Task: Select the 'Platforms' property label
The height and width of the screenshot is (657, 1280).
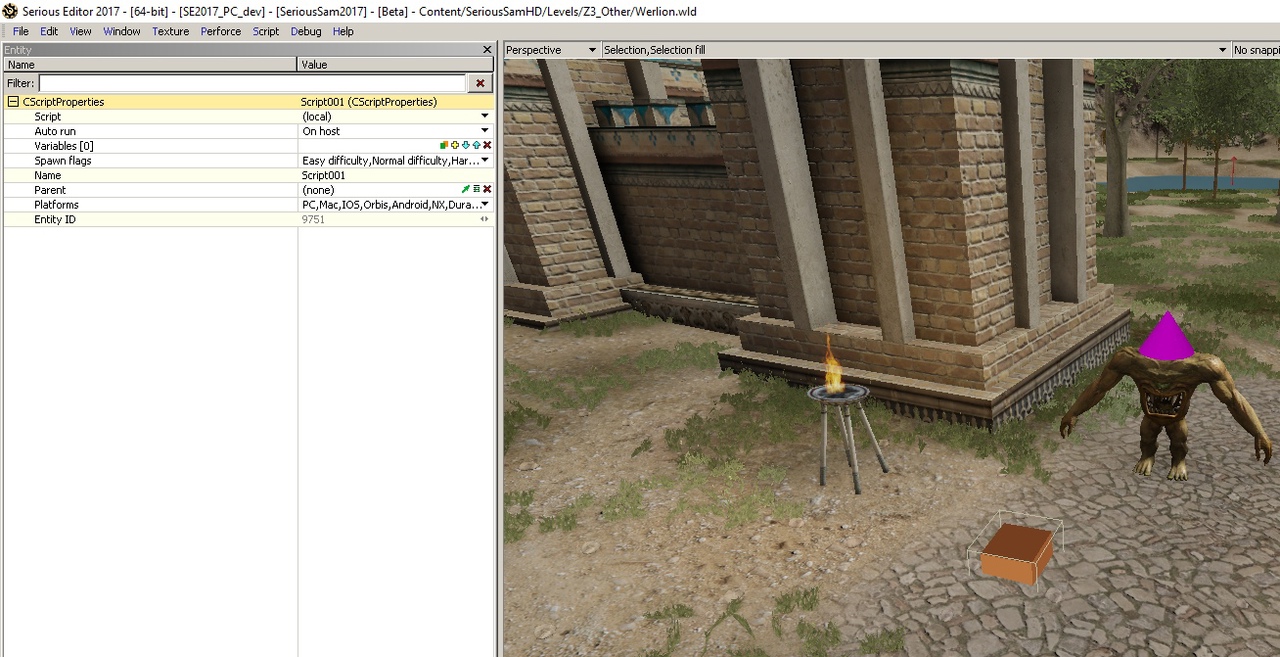Action: 56,205
